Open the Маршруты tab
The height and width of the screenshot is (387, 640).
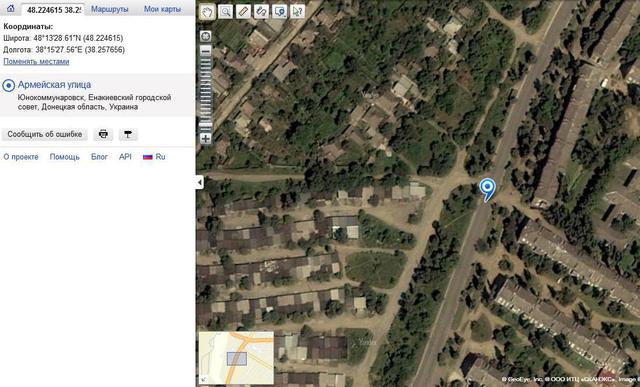click(x=109, y=9)
